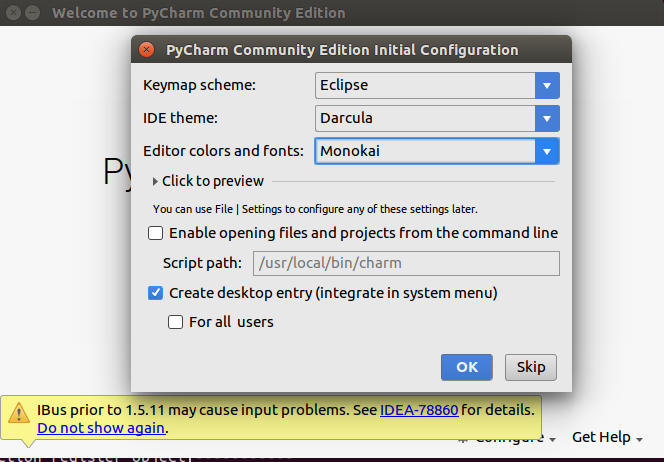The image size is (664, 462).
Task: Click the IDE theme label text
Action: (180, 118)
